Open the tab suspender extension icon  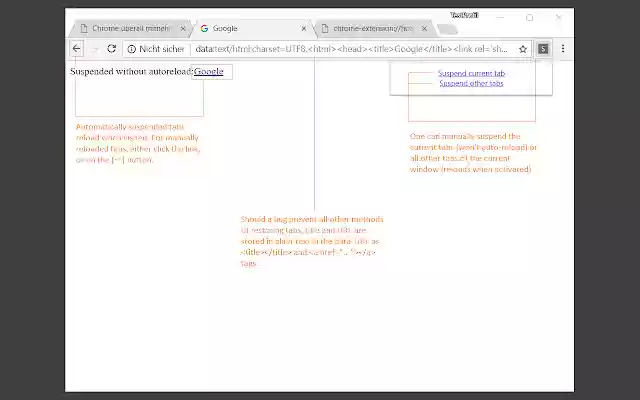543,49
